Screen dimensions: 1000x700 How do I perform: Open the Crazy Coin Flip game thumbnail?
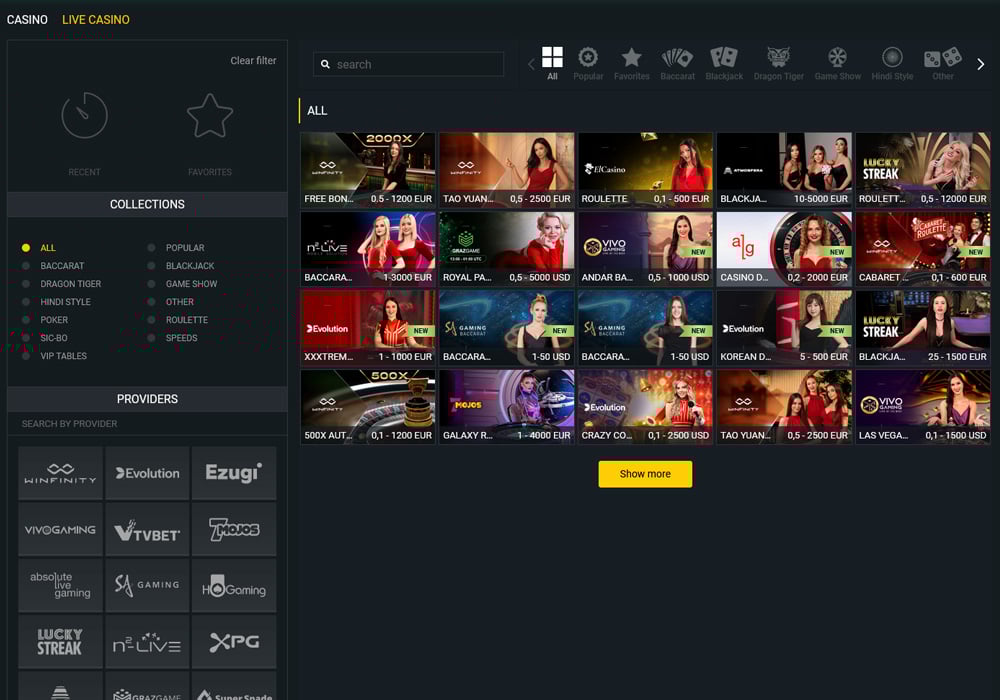tap(645, 407)
